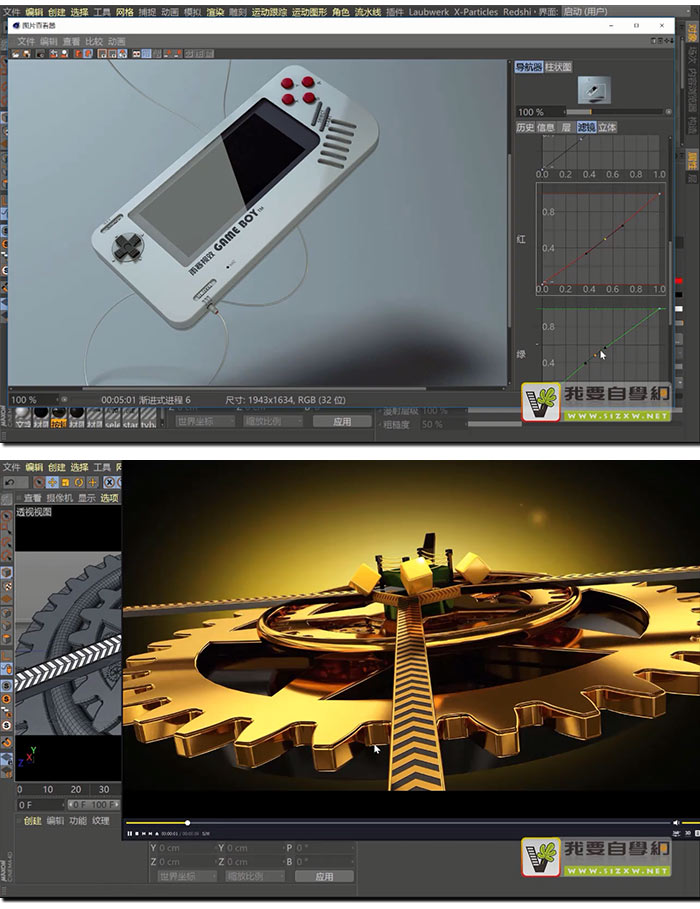
Task: Click the save icon in the Picture Viewer toolbar
Action: pos(27,53)
